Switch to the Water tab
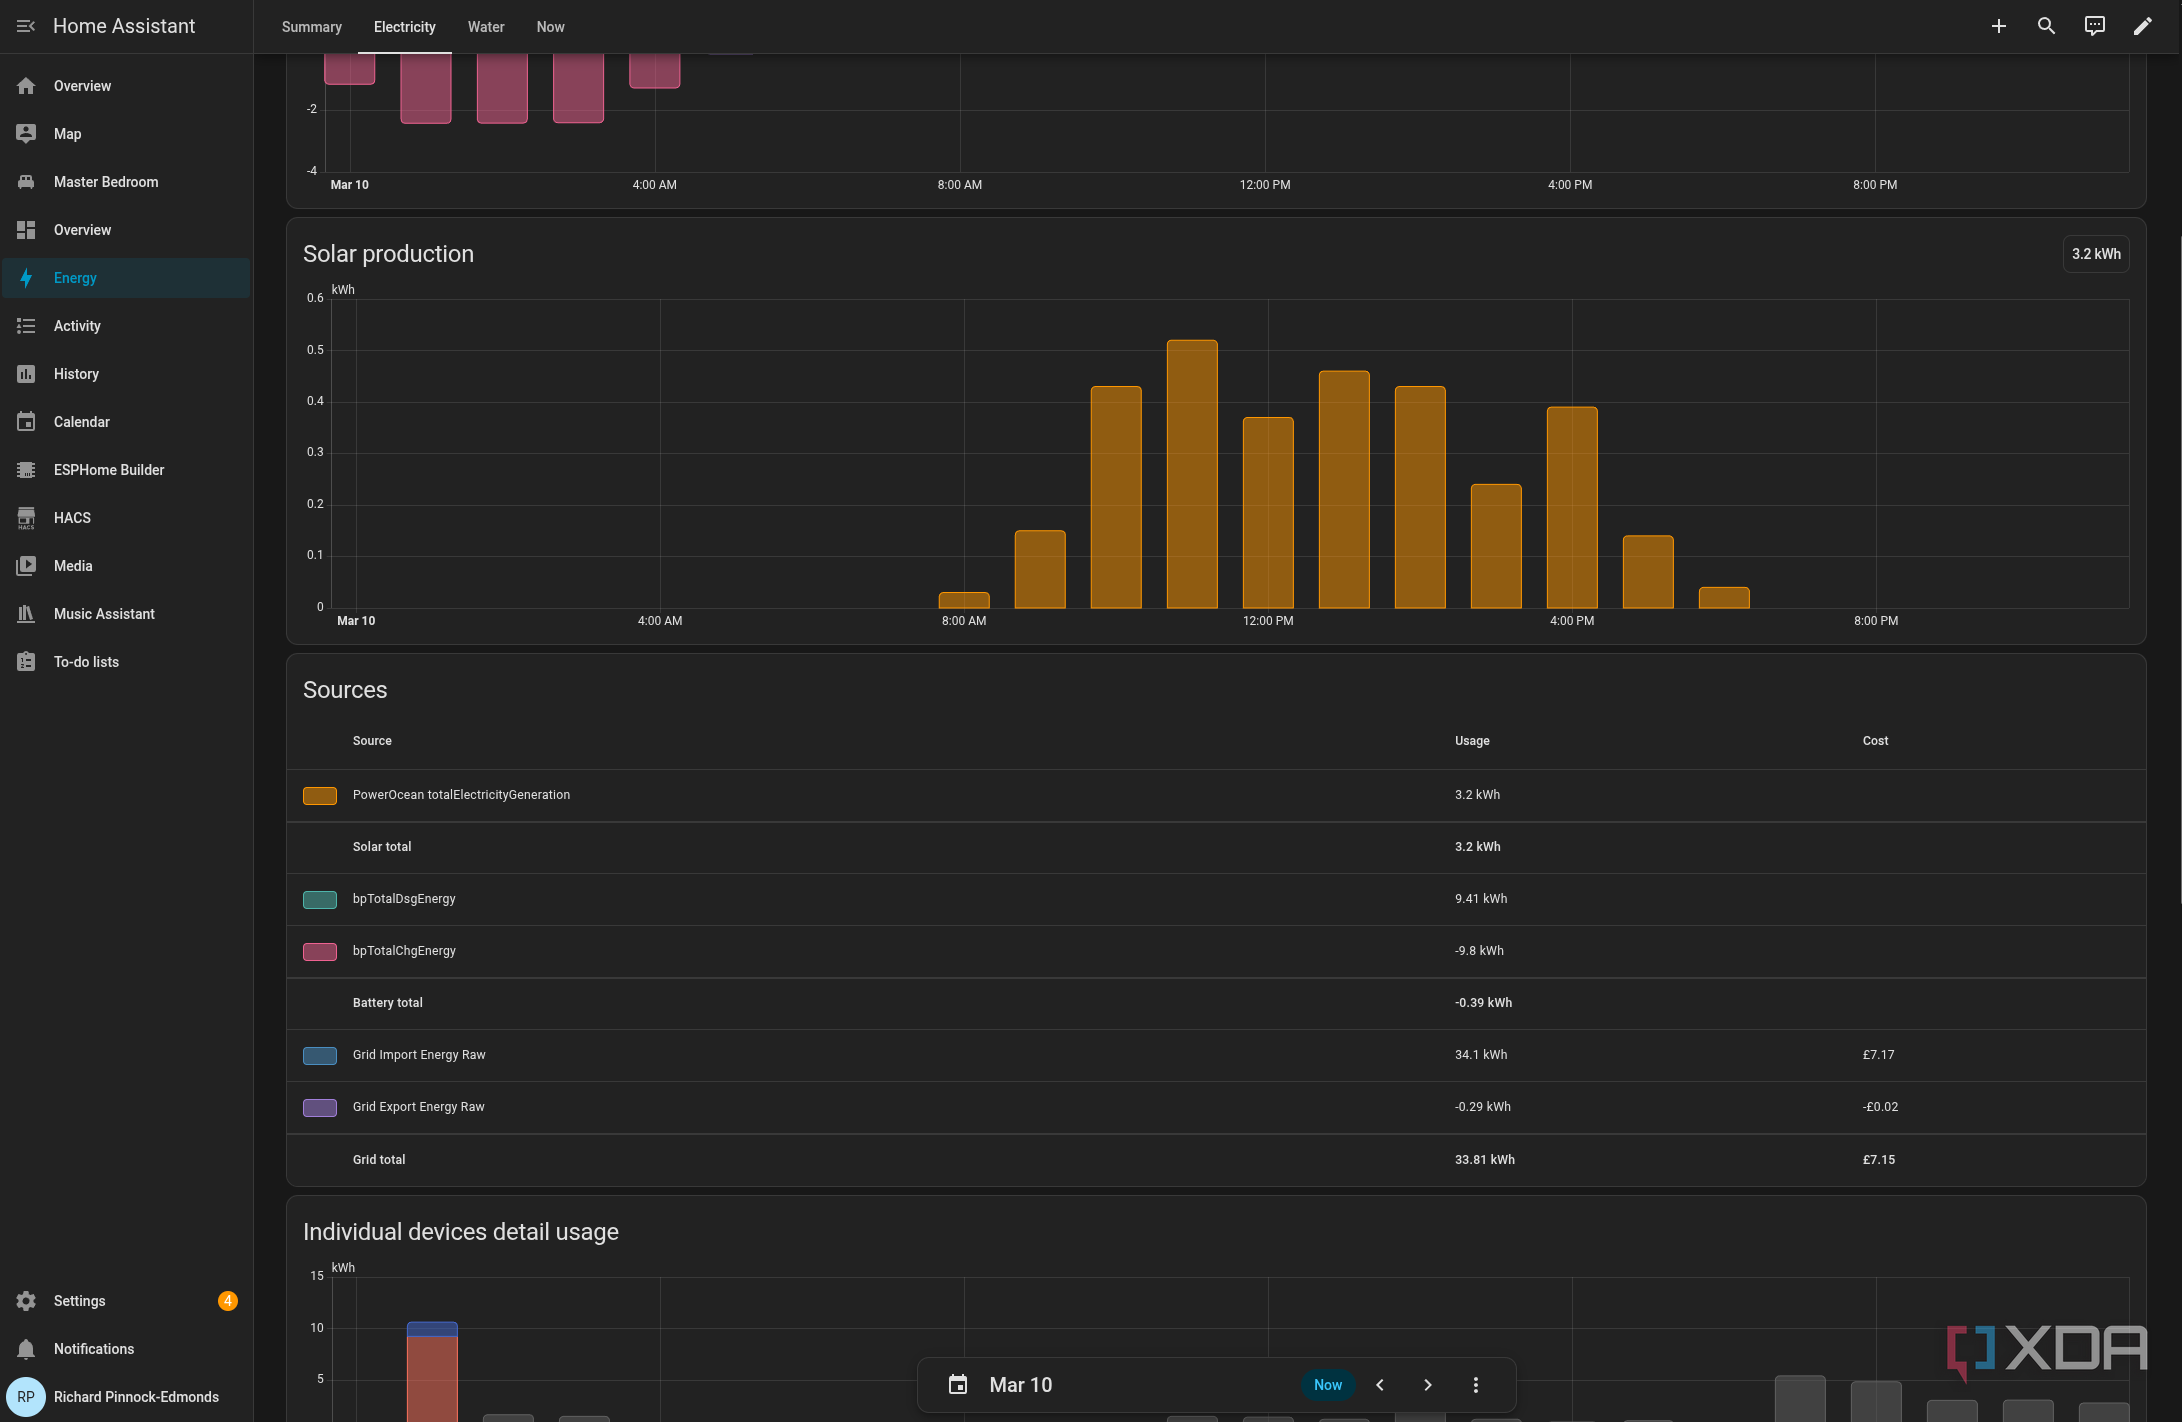The image size is (2182, 1422). pos(486,27)
